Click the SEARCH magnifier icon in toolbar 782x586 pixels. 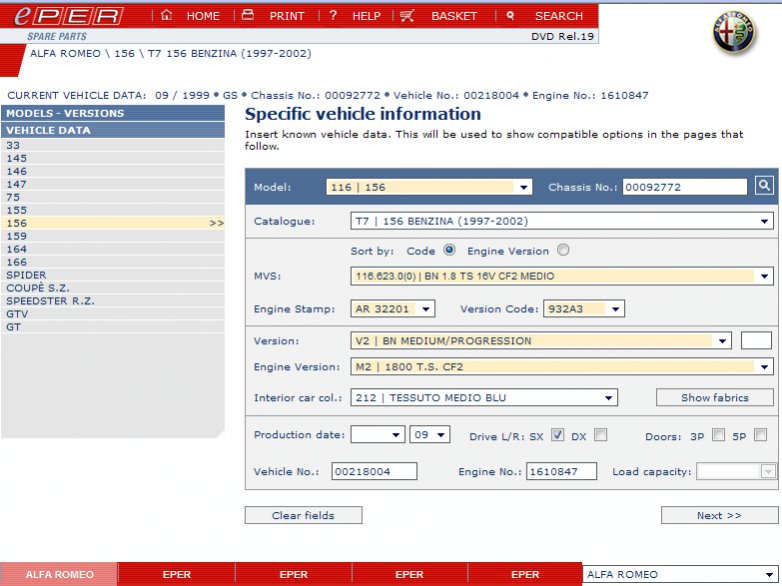(x=511, y=16)
